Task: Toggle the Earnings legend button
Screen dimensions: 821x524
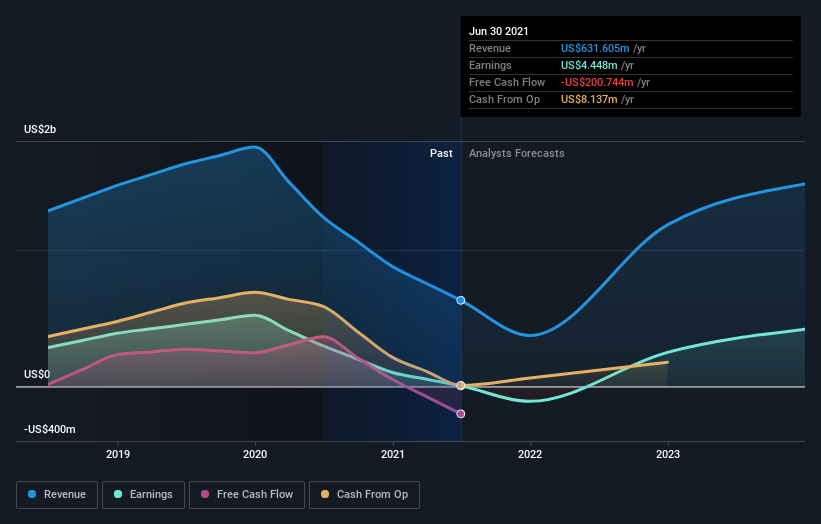Action: tap(143, 495)
